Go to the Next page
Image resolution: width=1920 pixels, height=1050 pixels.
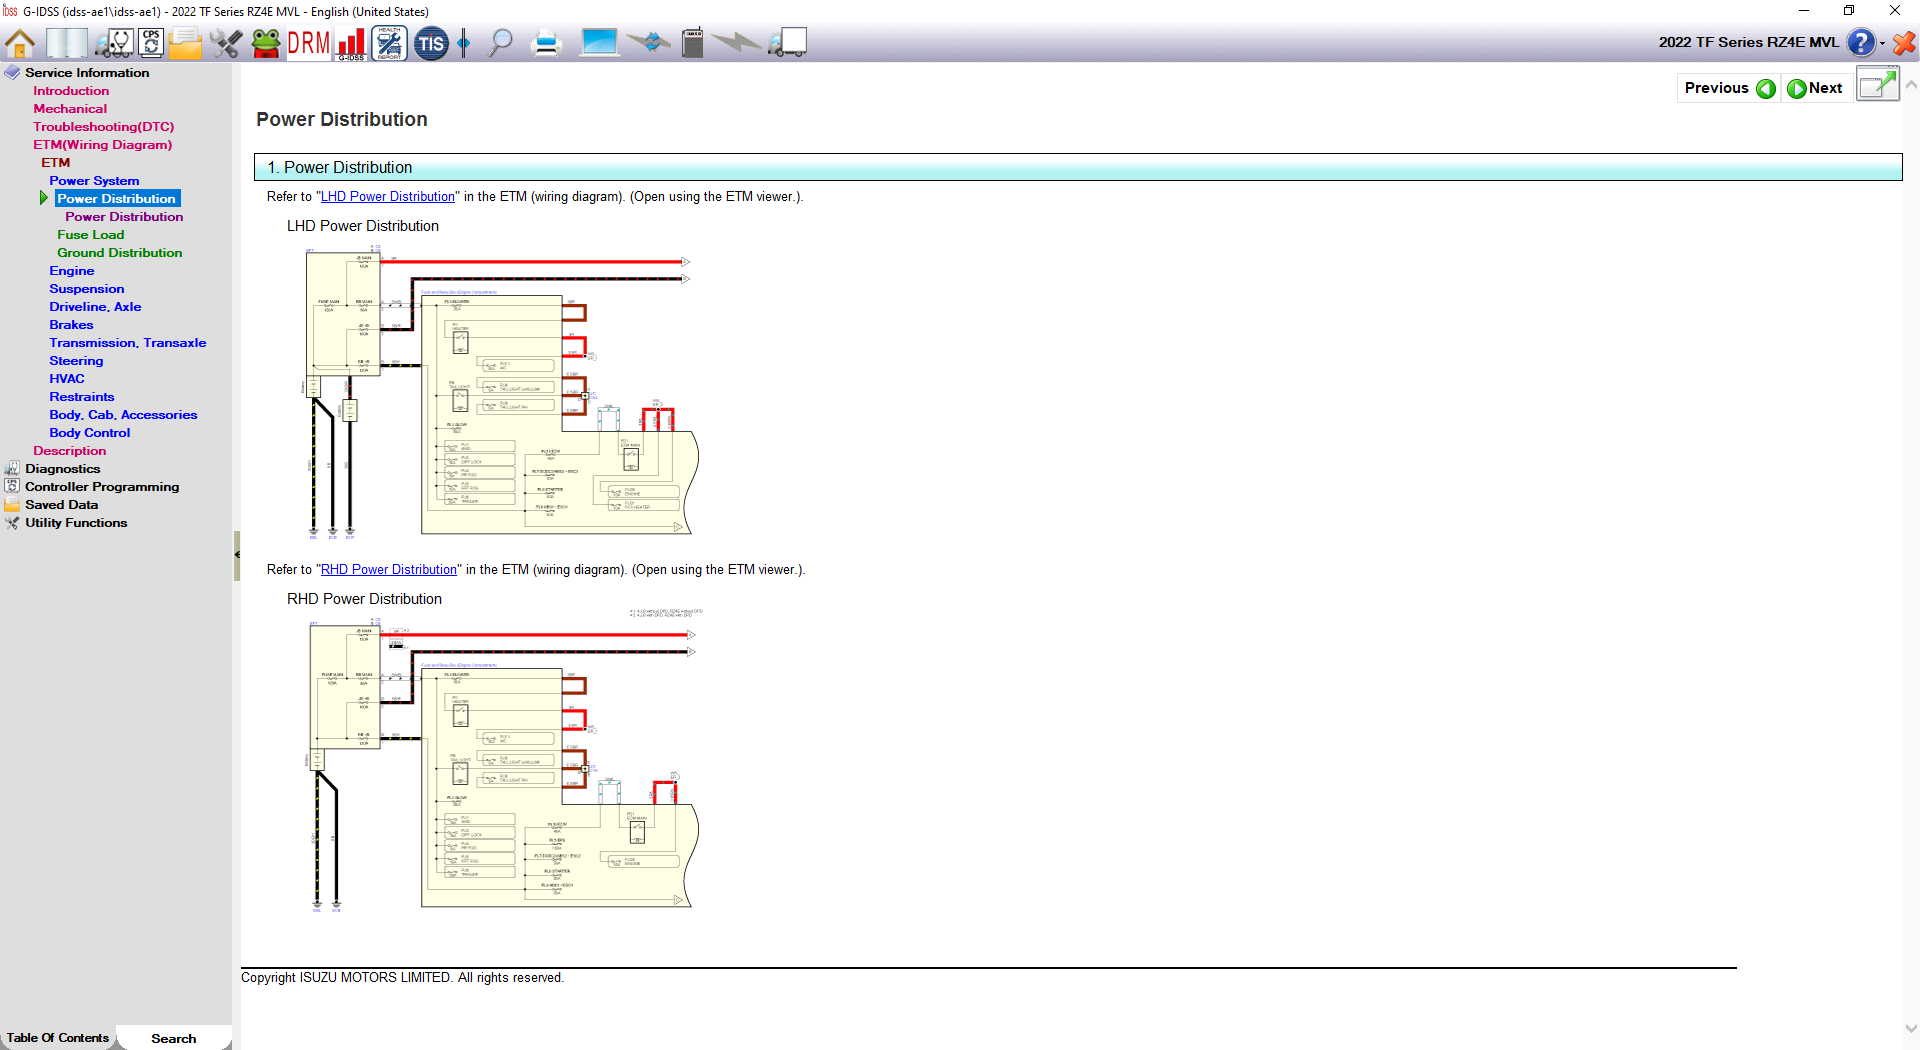pyautogui.click(x=1815, y=88)
